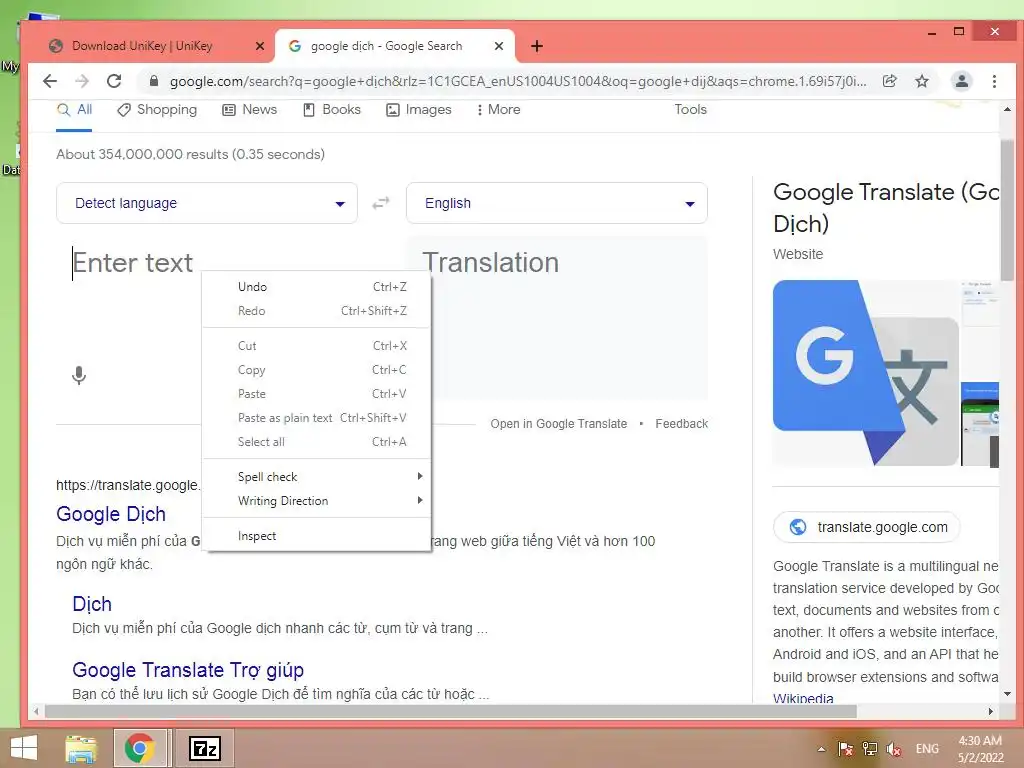The height and width of the screenshot is (768, 1024).
Task: Expand the More search filters menu
Action: click(x=498, y=110)
